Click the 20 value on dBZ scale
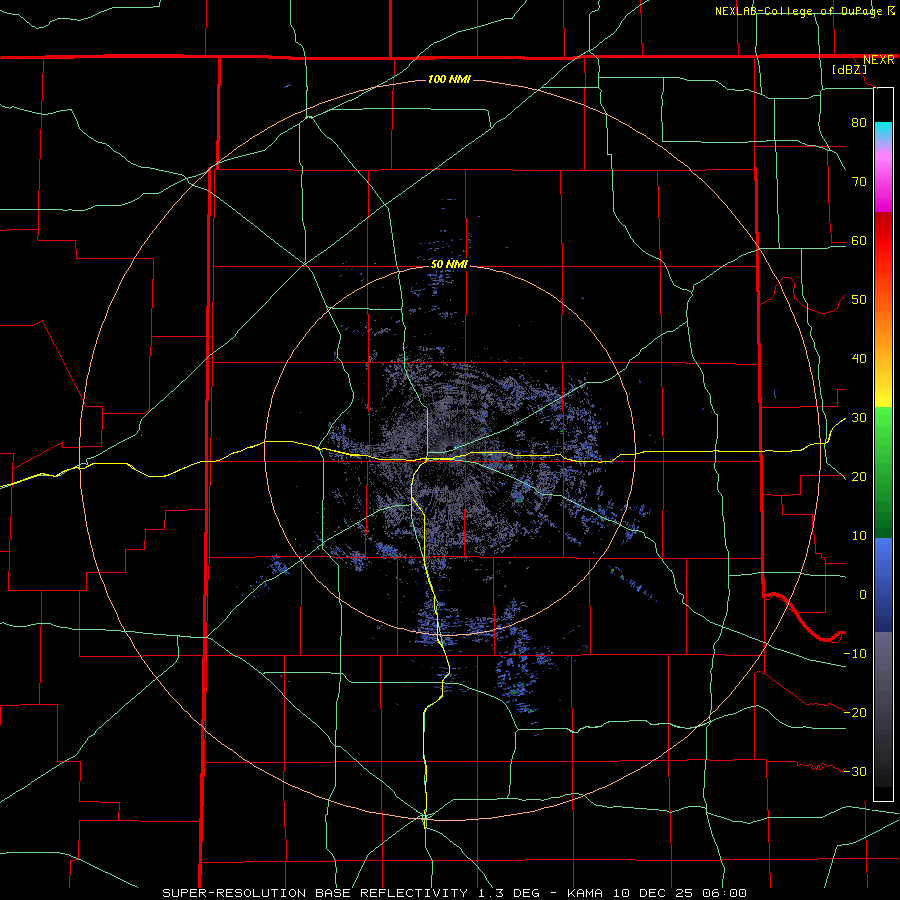 click(x=859, y=477)
